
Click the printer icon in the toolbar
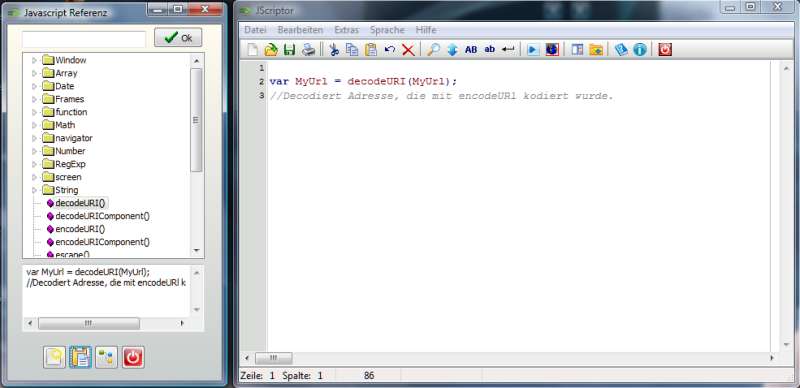[x=308, y=50]
